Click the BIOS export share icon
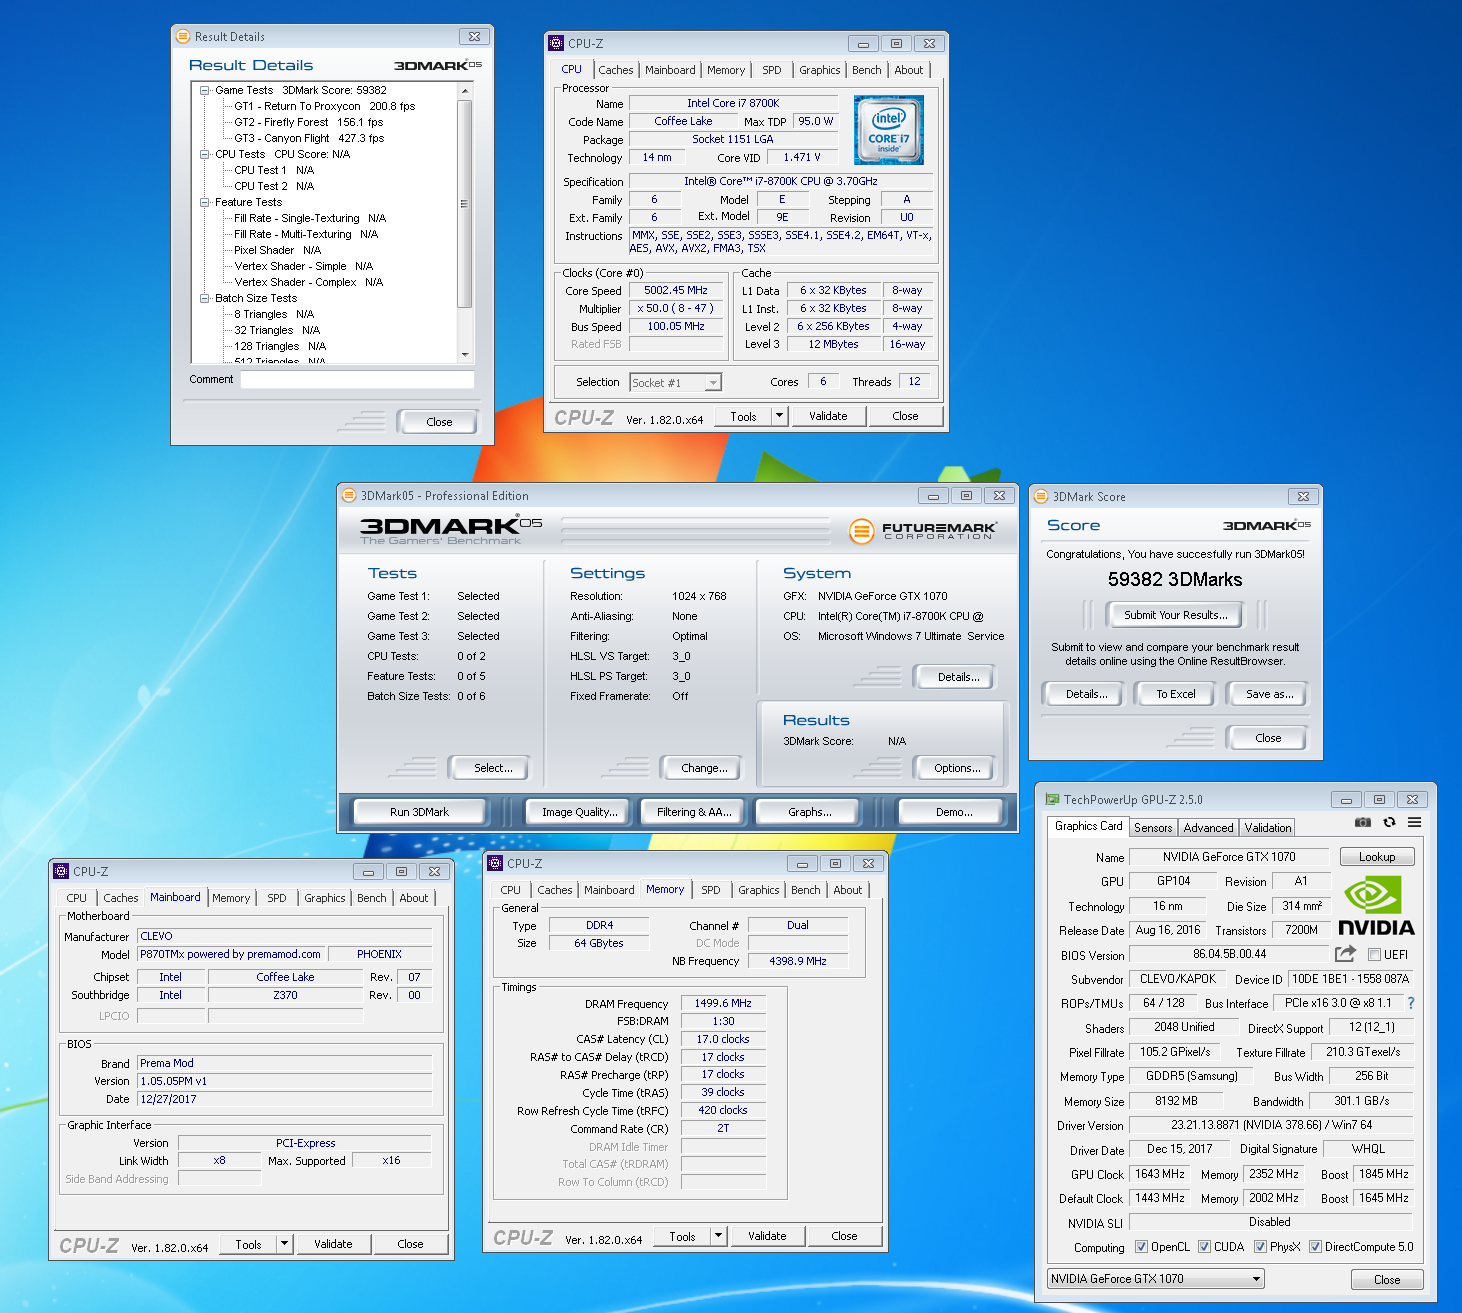The height and width of the screenshot is (1313, 1462). pyautogui.click(x=1345, y=954)
